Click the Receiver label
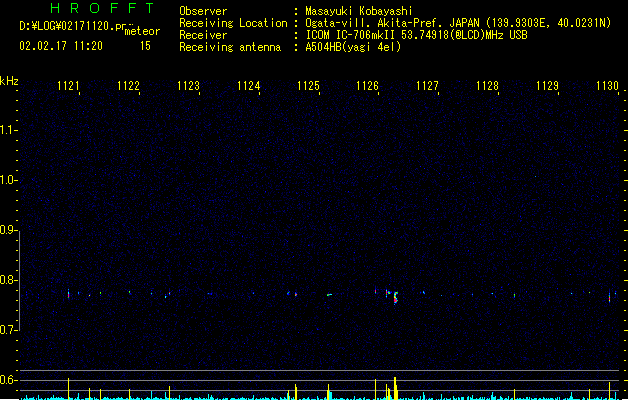The width and height of the screenshot is (629, 400). point(203,35)
